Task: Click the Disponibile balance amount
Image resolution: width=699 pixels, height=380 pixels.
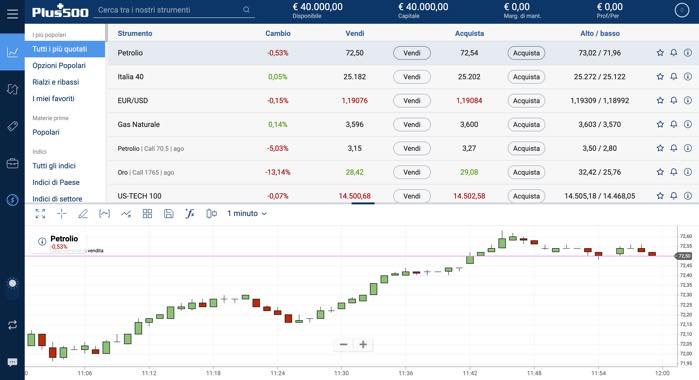Action: point(317,7)
